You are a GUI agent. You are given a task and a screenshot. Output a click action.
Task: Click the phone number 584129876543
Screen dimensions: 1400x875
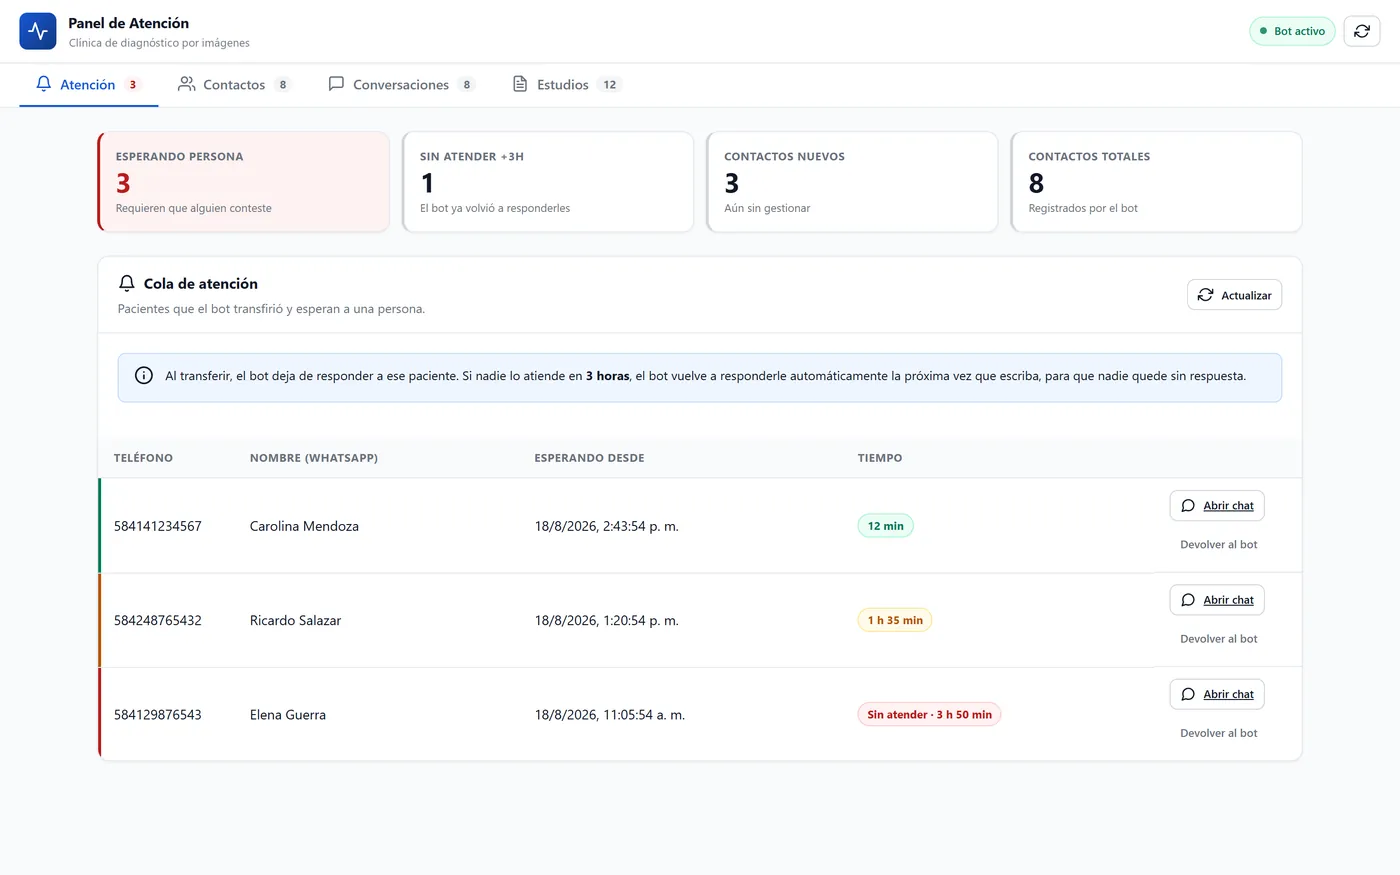pos(158,715)
